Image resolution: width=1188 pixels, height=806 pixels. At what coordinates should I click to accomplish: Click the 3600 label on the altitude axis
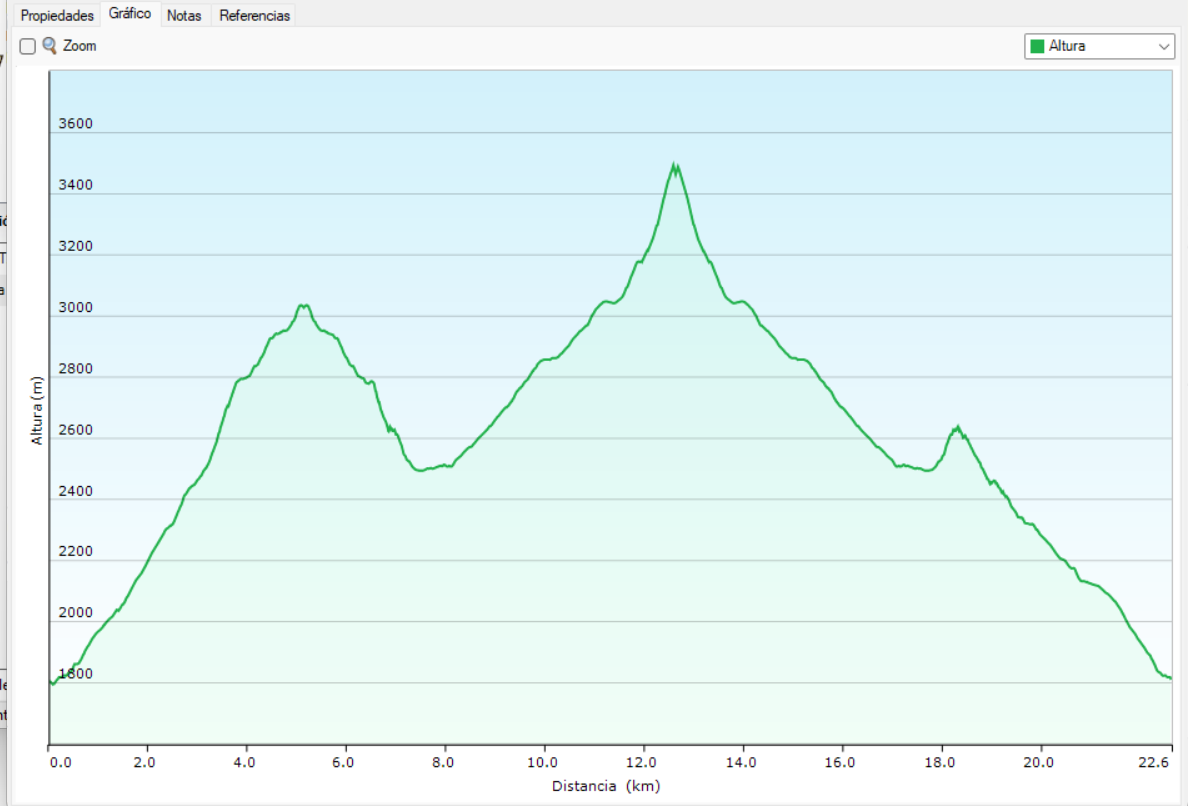click(x=76, y=125)
